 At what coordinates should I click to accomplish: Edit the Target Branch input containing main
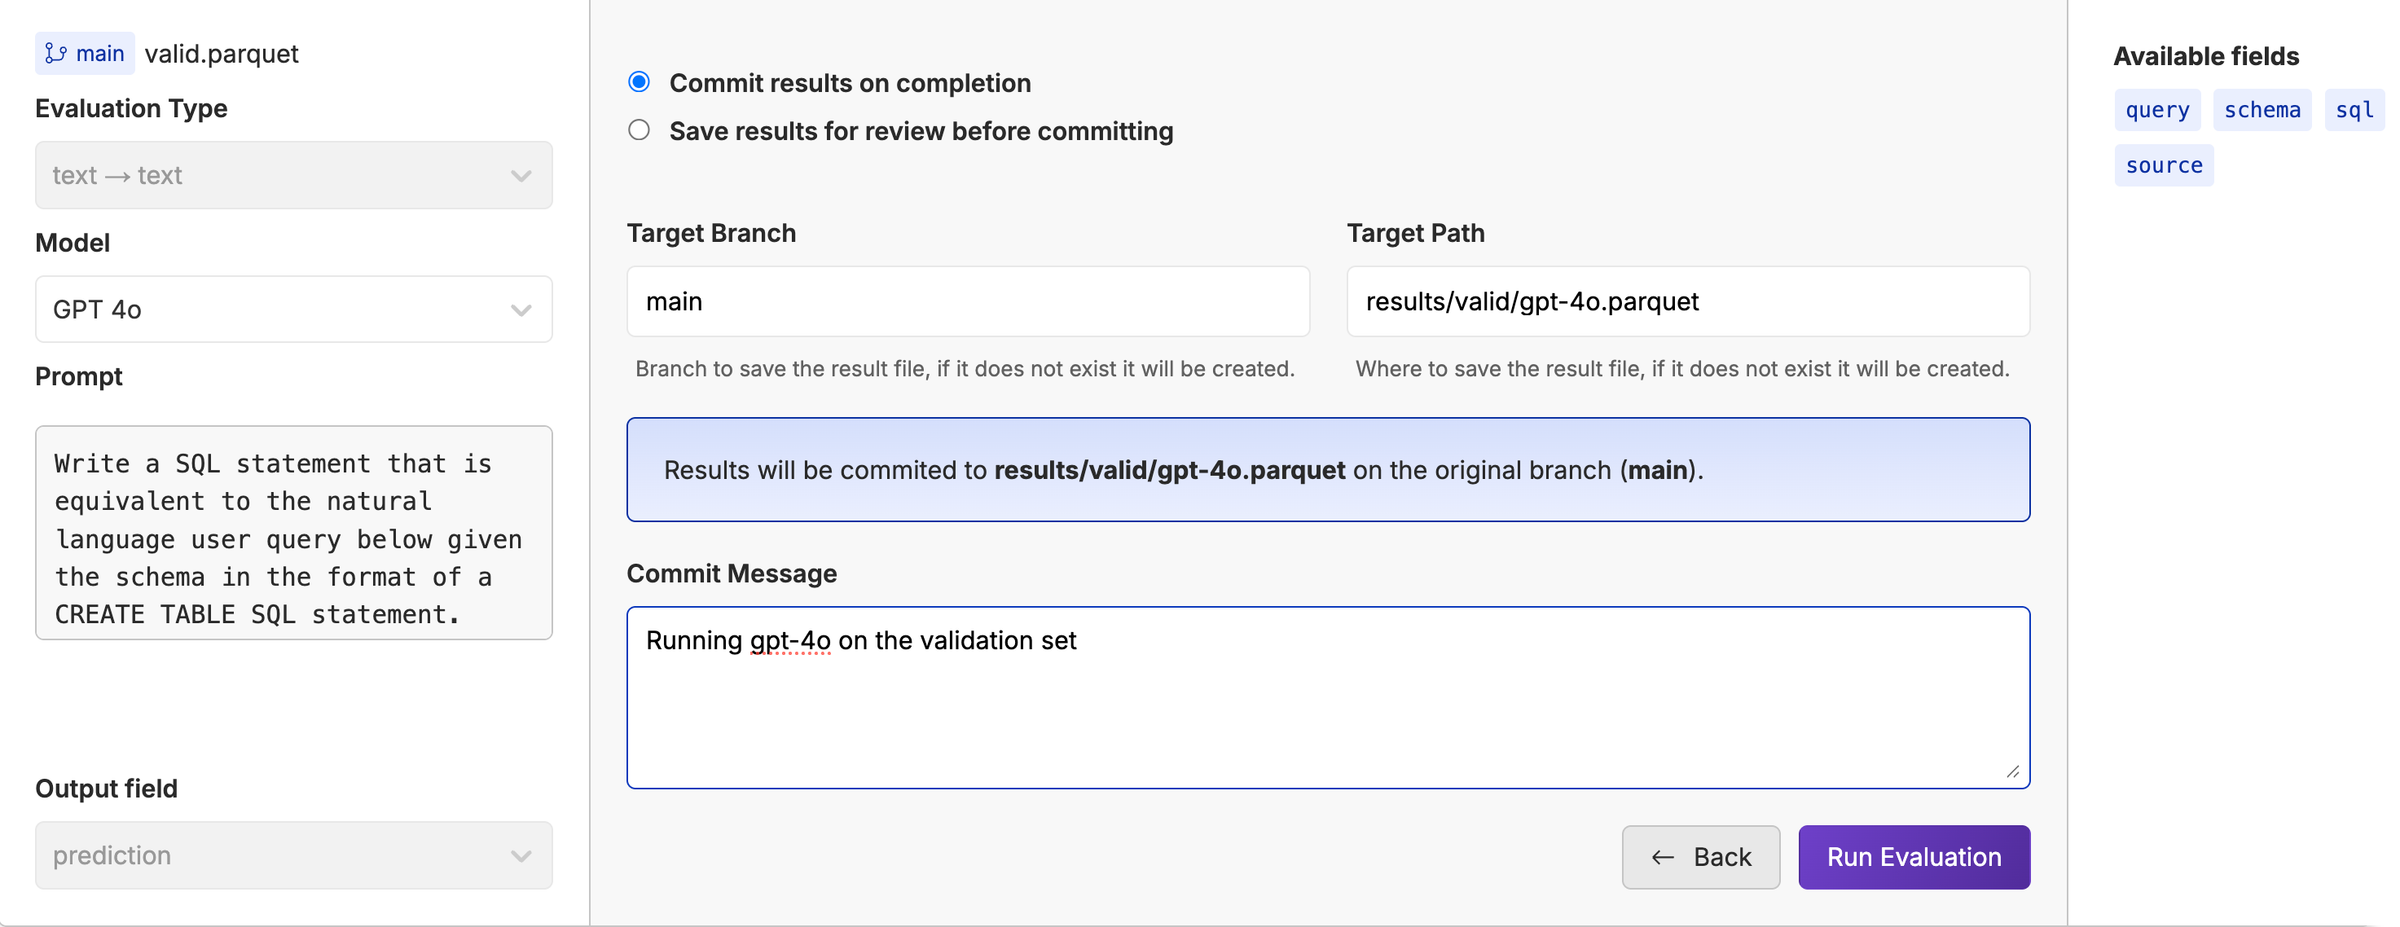click(x=967, y=301)
